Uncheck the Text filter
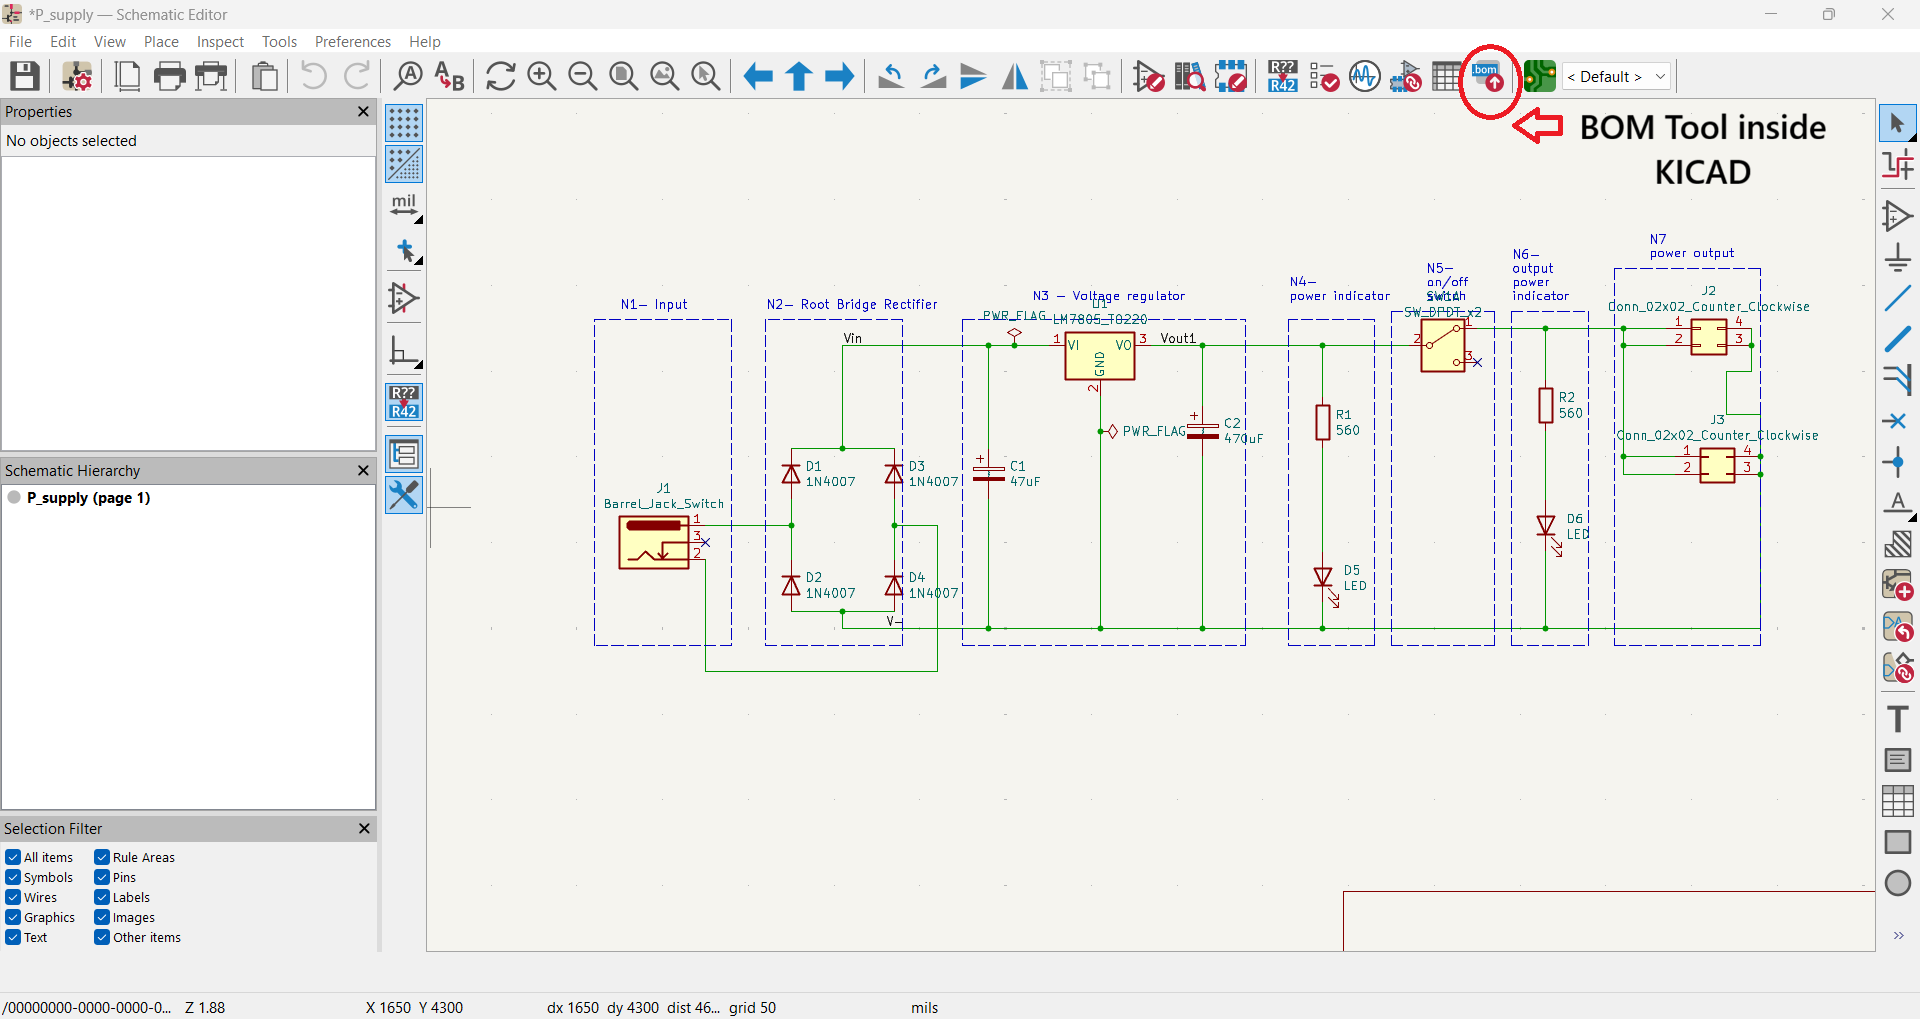 pyautogui.click(x=13, y=937)
